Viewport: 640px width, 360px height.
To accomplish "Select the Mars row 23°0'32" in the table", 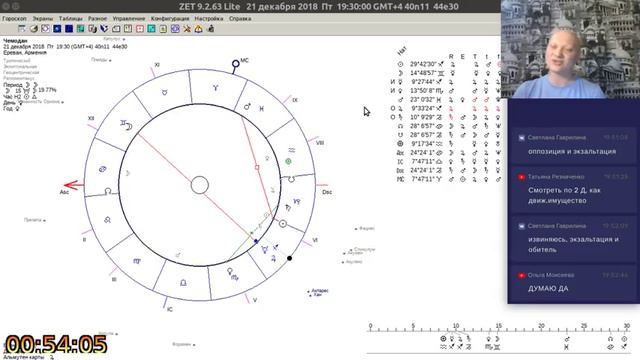I will point(448,100).
